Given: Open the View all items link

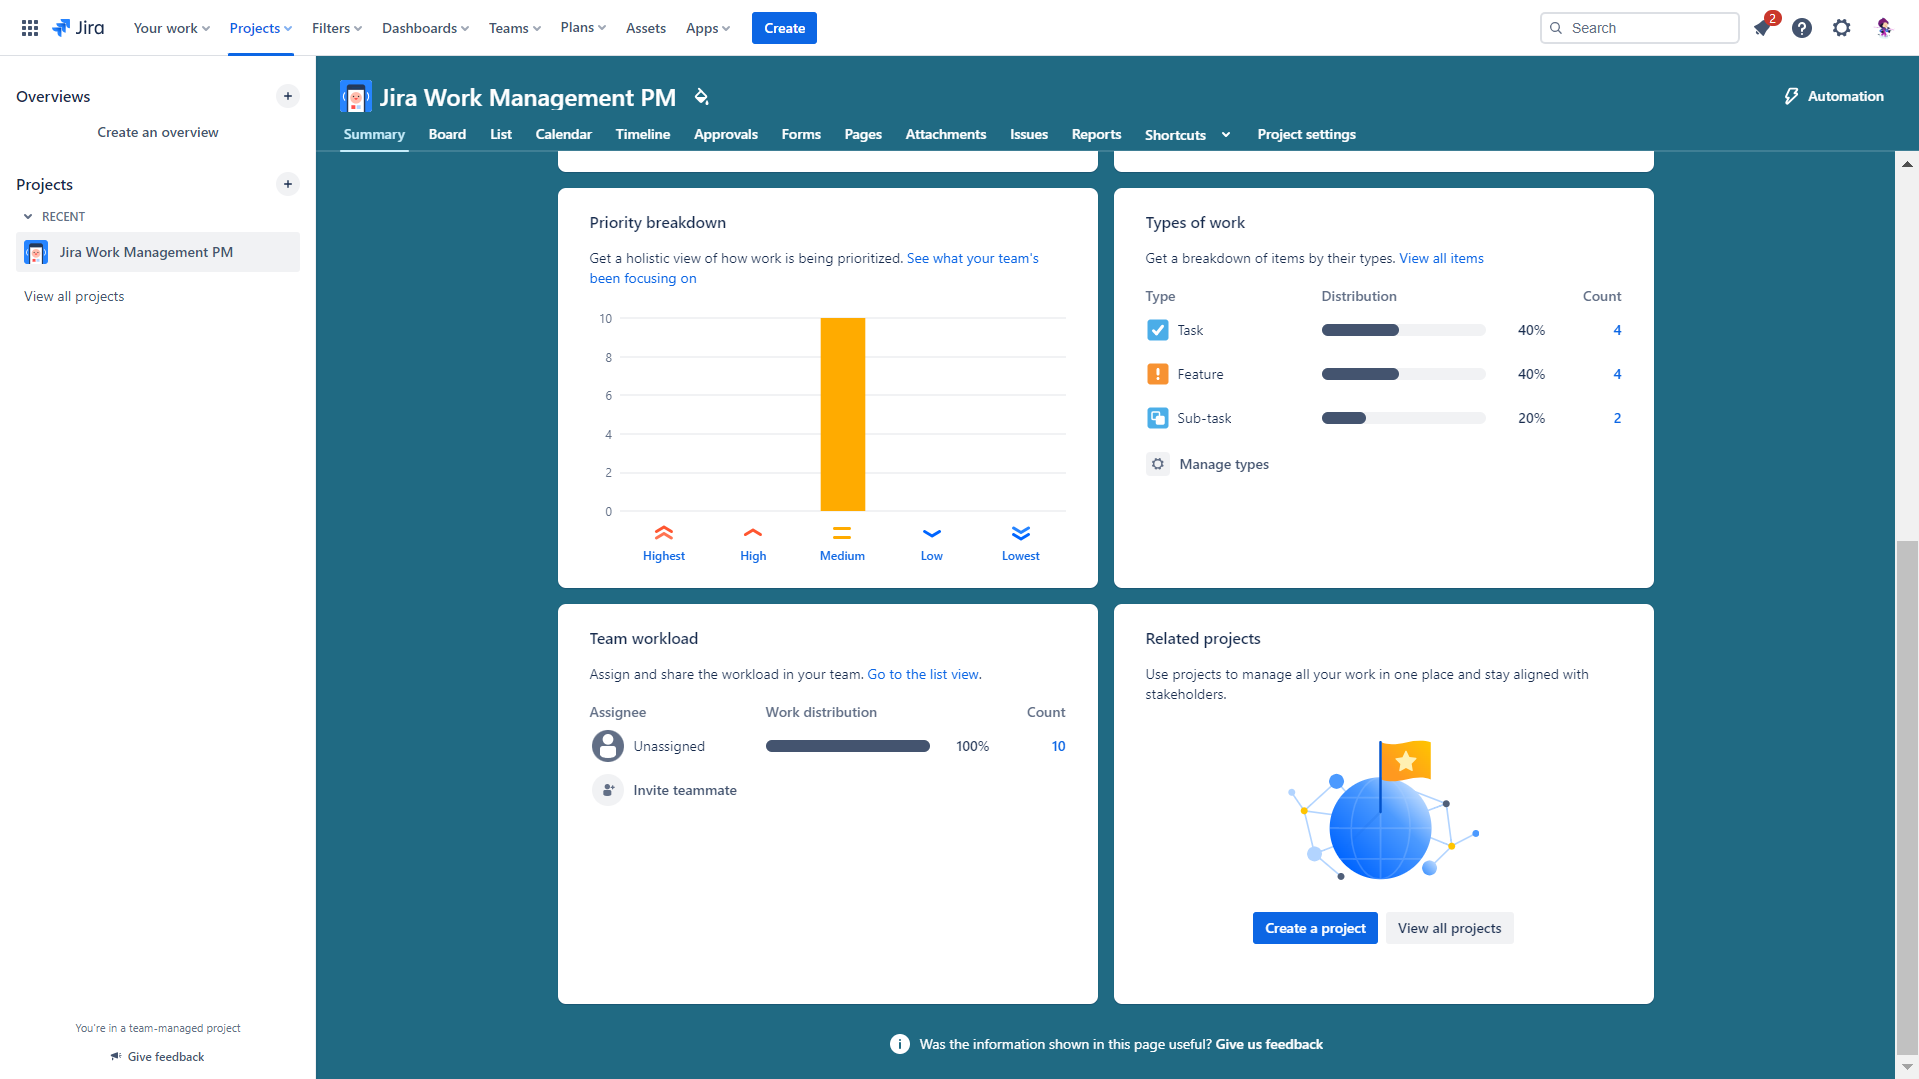Looking at the screenshot, I should point(1441,258).
